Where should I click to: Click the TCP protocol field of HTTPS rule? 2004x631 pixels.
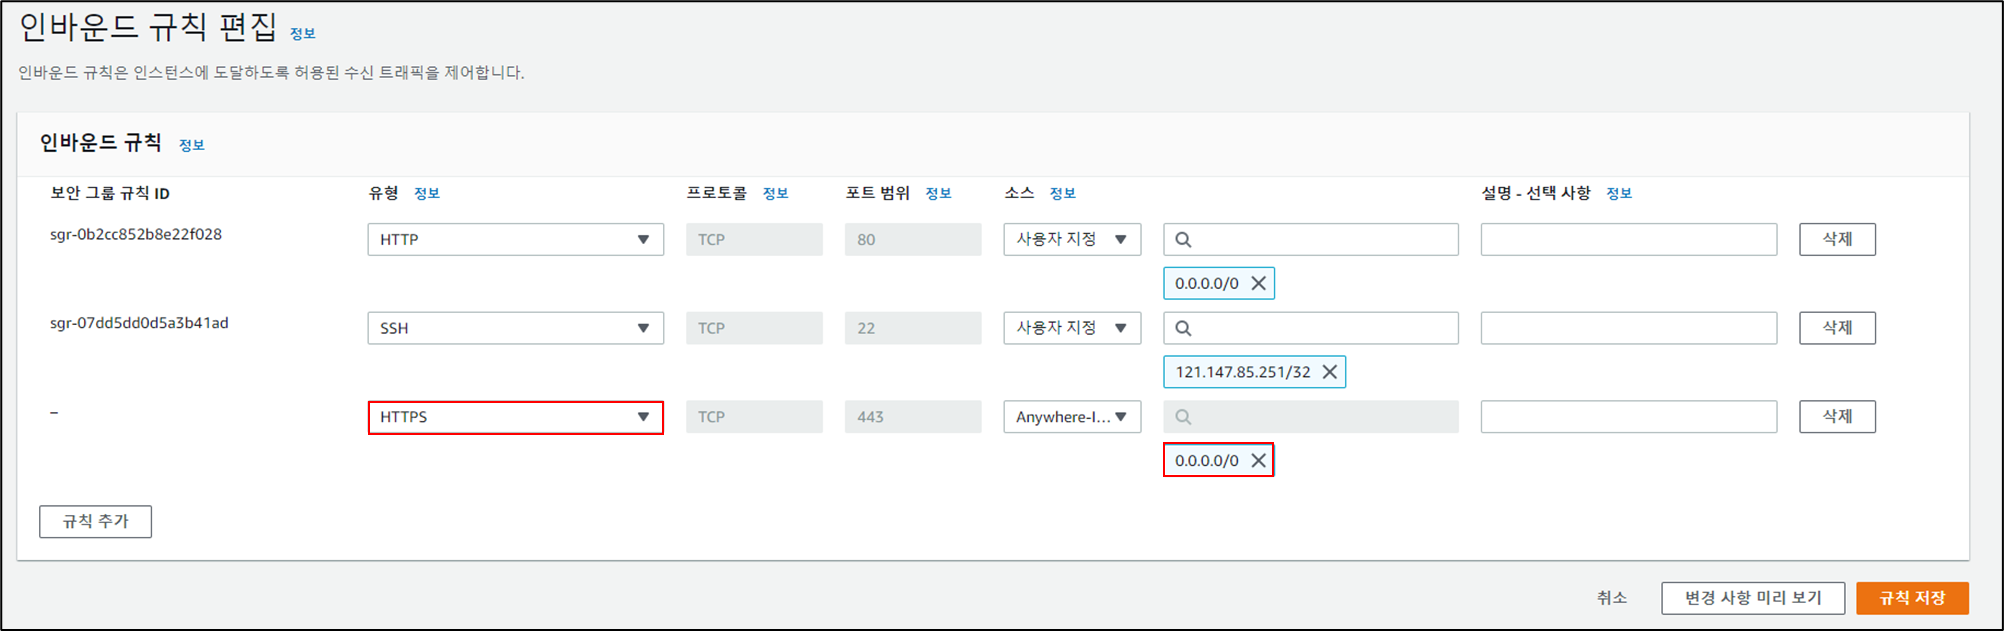[754, 417]
